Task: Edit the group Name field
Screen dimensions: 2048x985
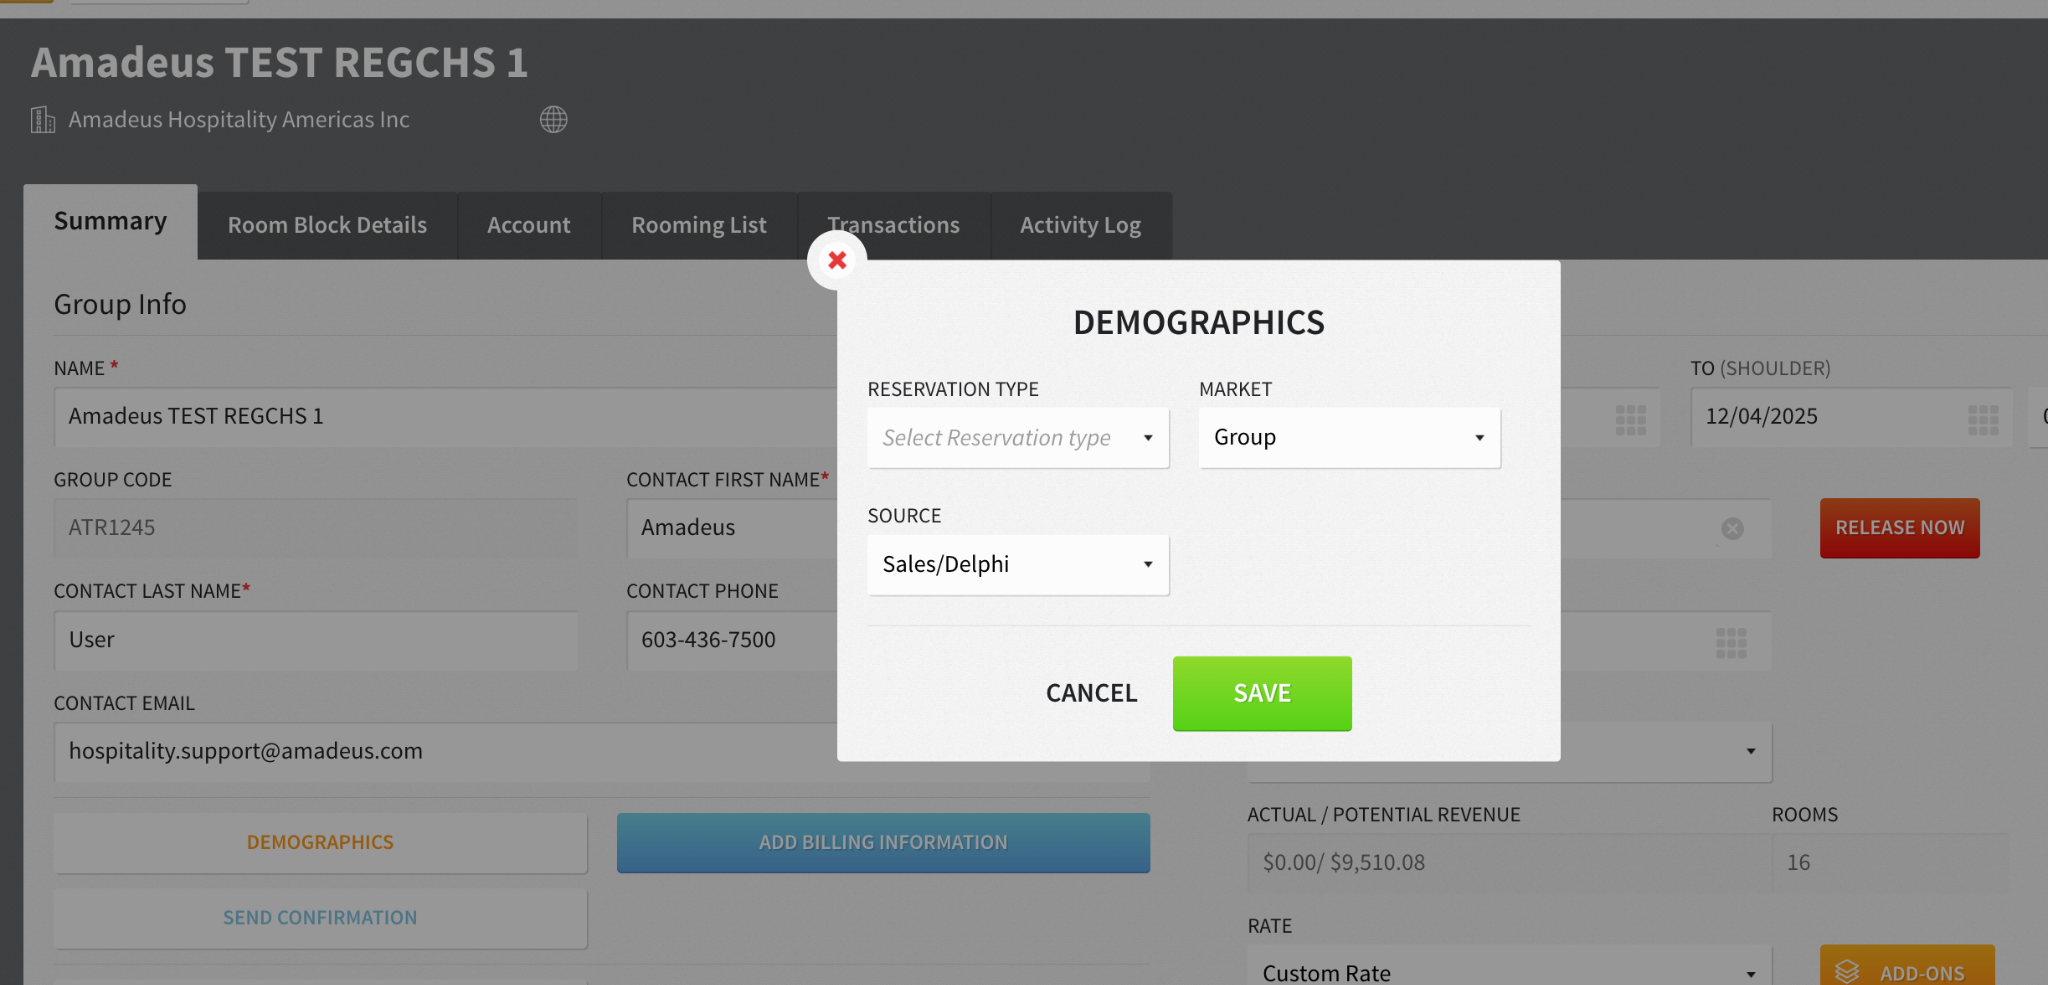Action: click(x=445, y=417)
